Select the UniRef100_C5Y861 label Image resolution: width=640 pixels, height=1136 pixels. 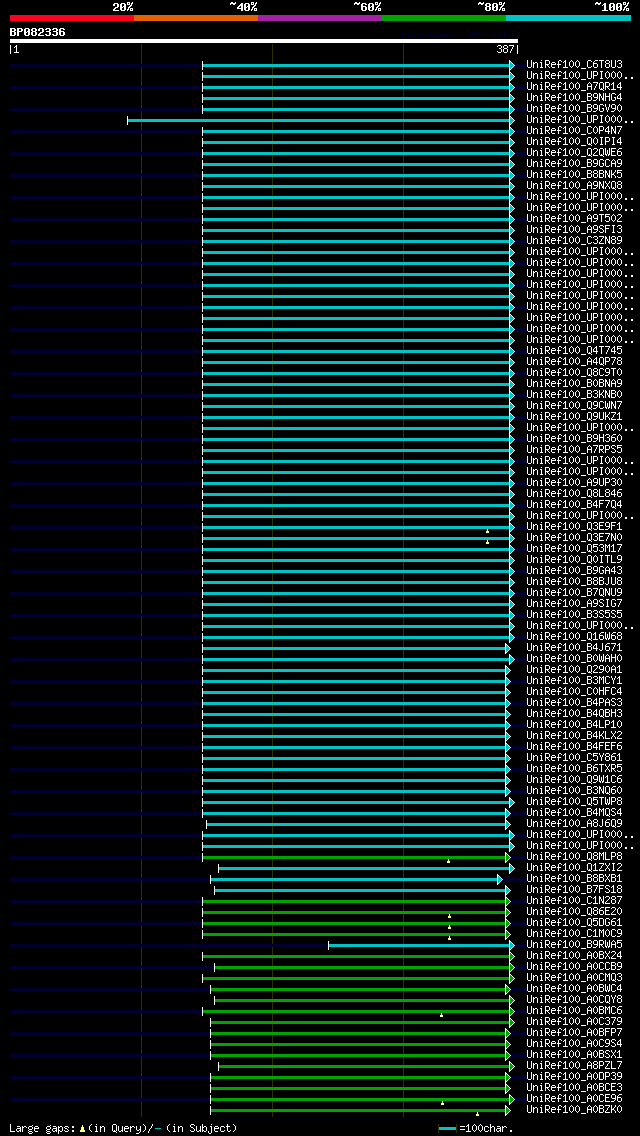pos(574,758)
